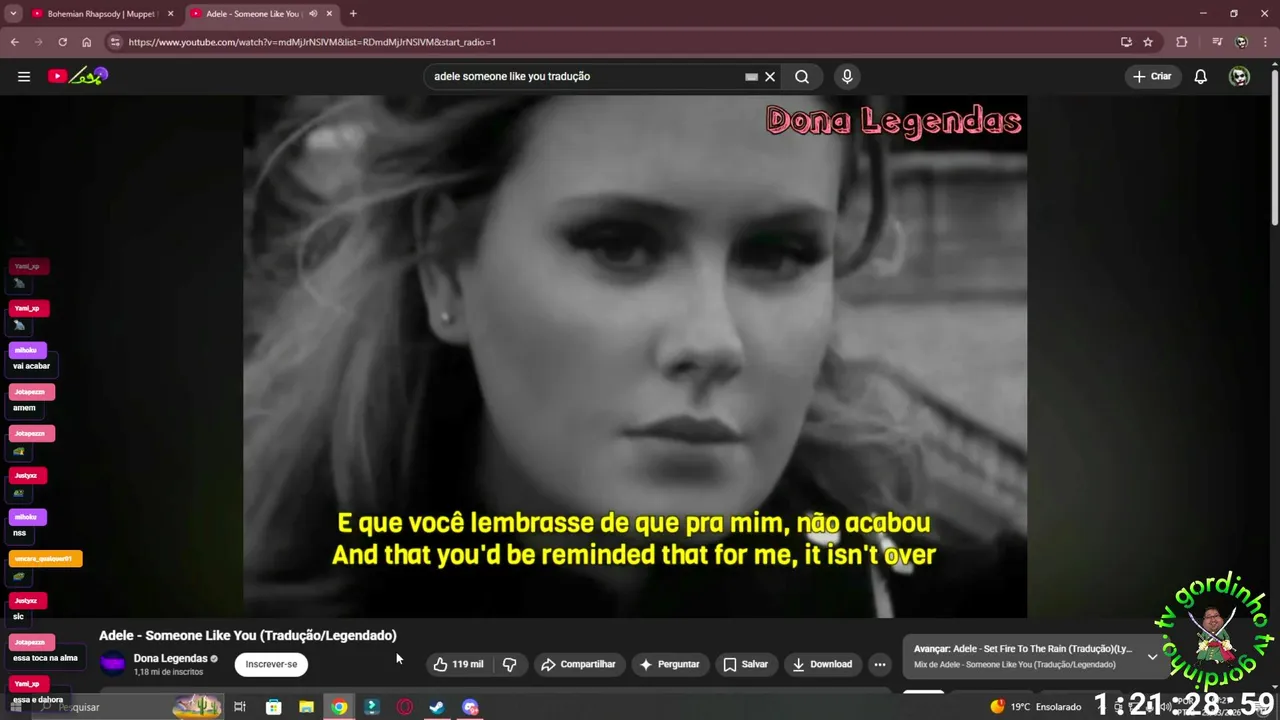Viewport: 1280px width, 720px height.
Task: Go forward in browser history
Action: (38, 42)
